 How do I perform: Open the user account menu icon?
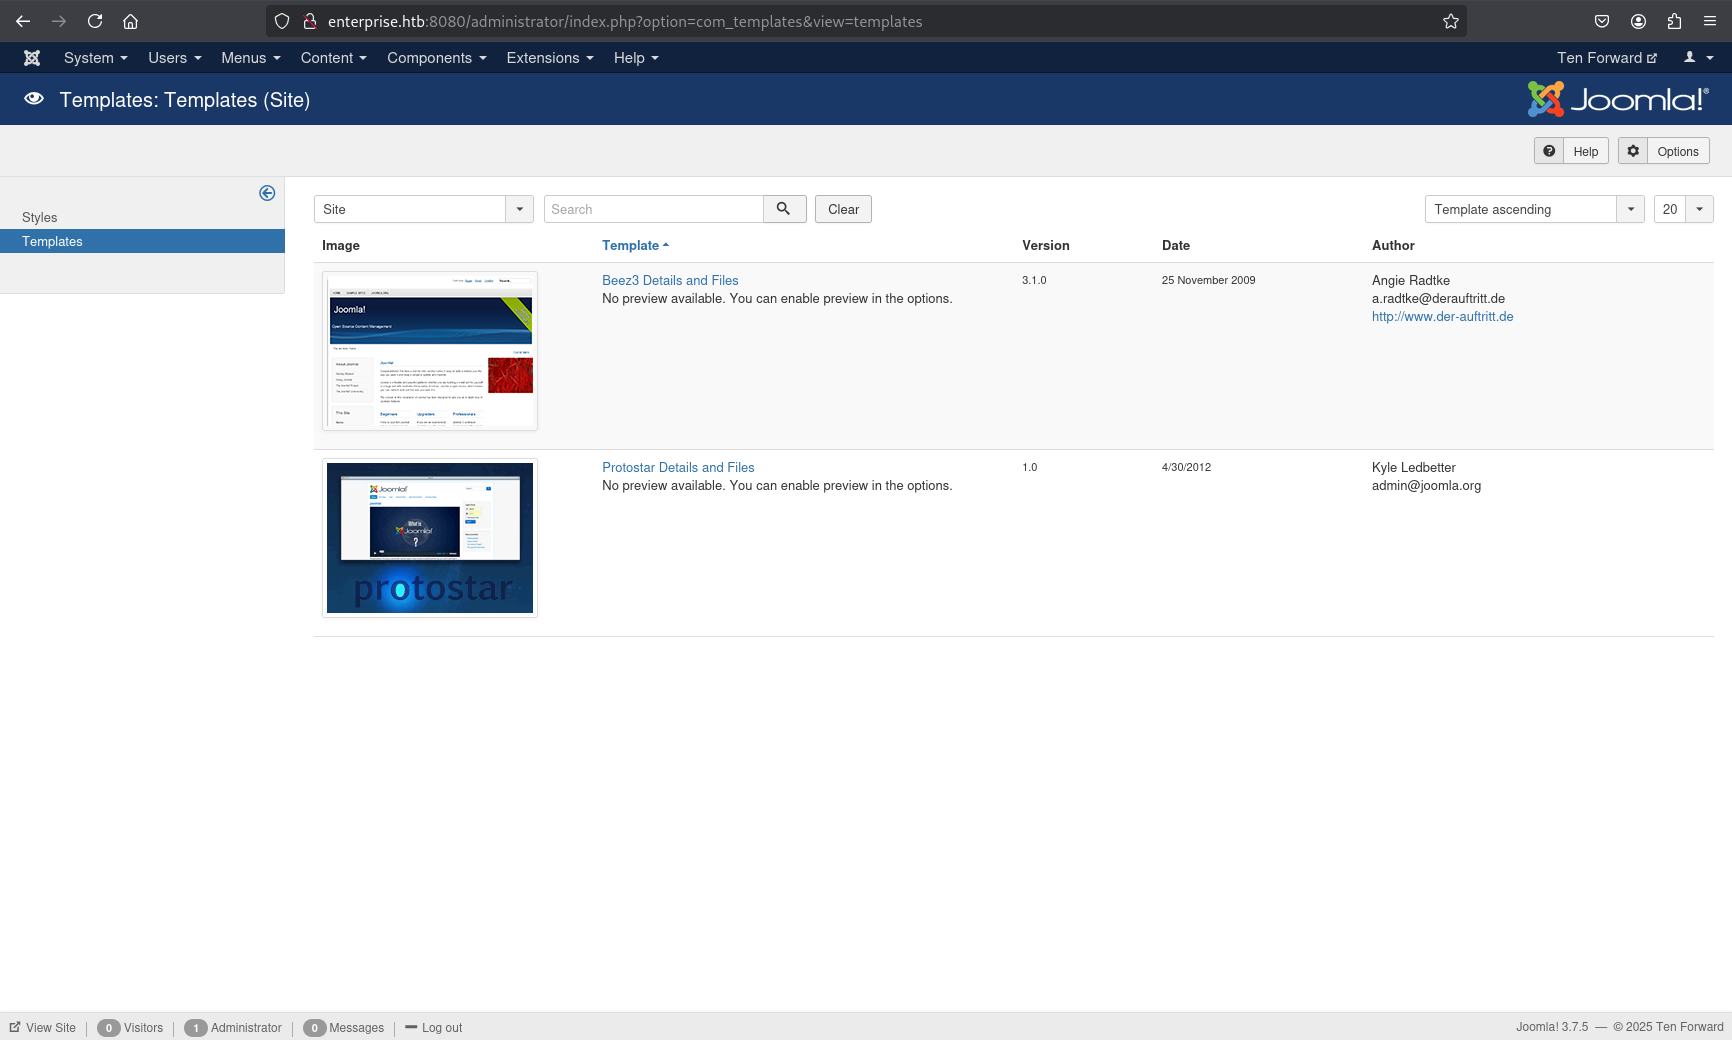click(x=1697, y=58)
